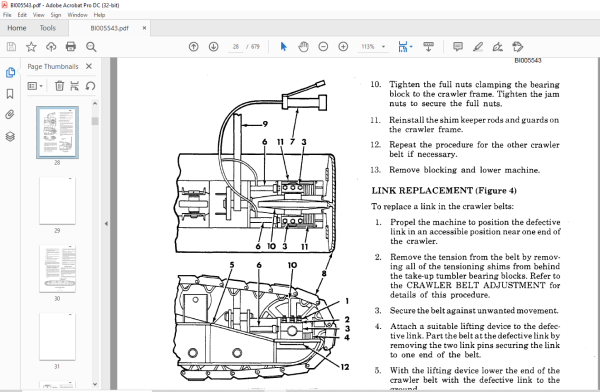The width and height of the screenshot is (600, 392).
Task: Delete selected page with trash icon
Action: click(59, 86)
